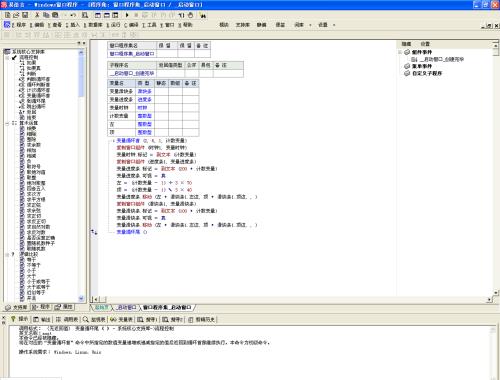Screen dimensions: 500x380
Task: Open the 帮助 menu
Action: (x=185, y=25)
